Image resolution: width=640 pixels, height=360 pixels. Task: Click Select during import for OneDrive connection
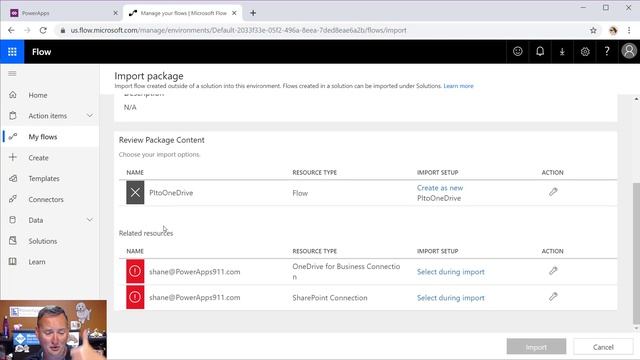coord(451,272)
